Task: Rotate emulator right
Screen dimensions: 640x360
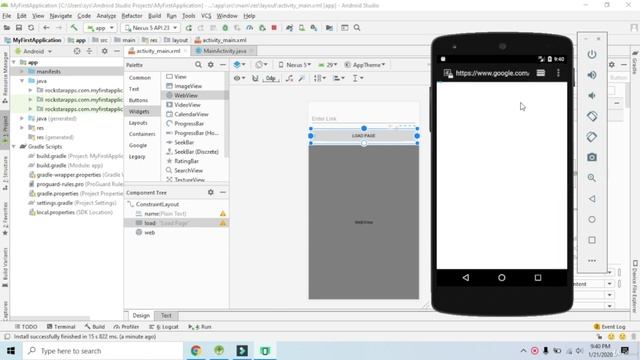Action: point(592,137)
